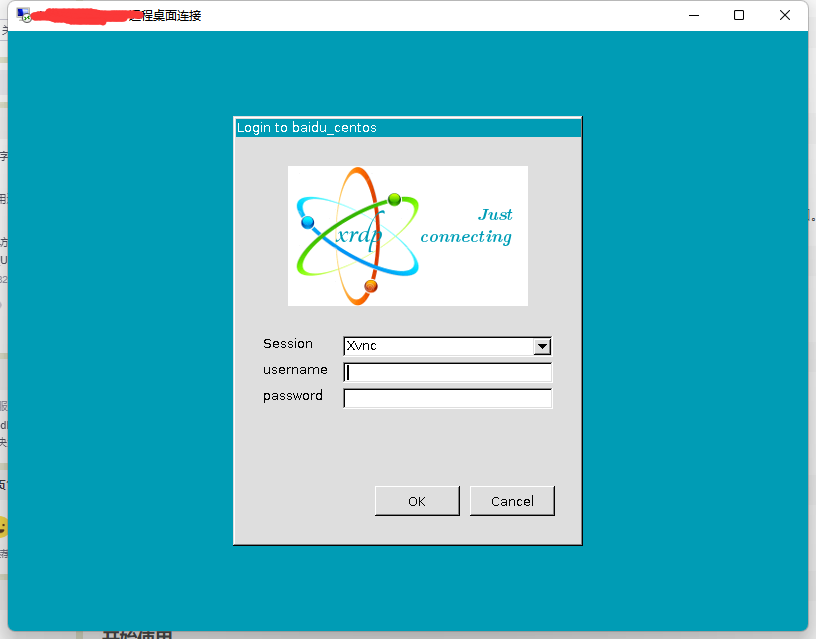816x639 pixels.
Task: Dismiss the login dialog with Cancel
Action: 512,501
